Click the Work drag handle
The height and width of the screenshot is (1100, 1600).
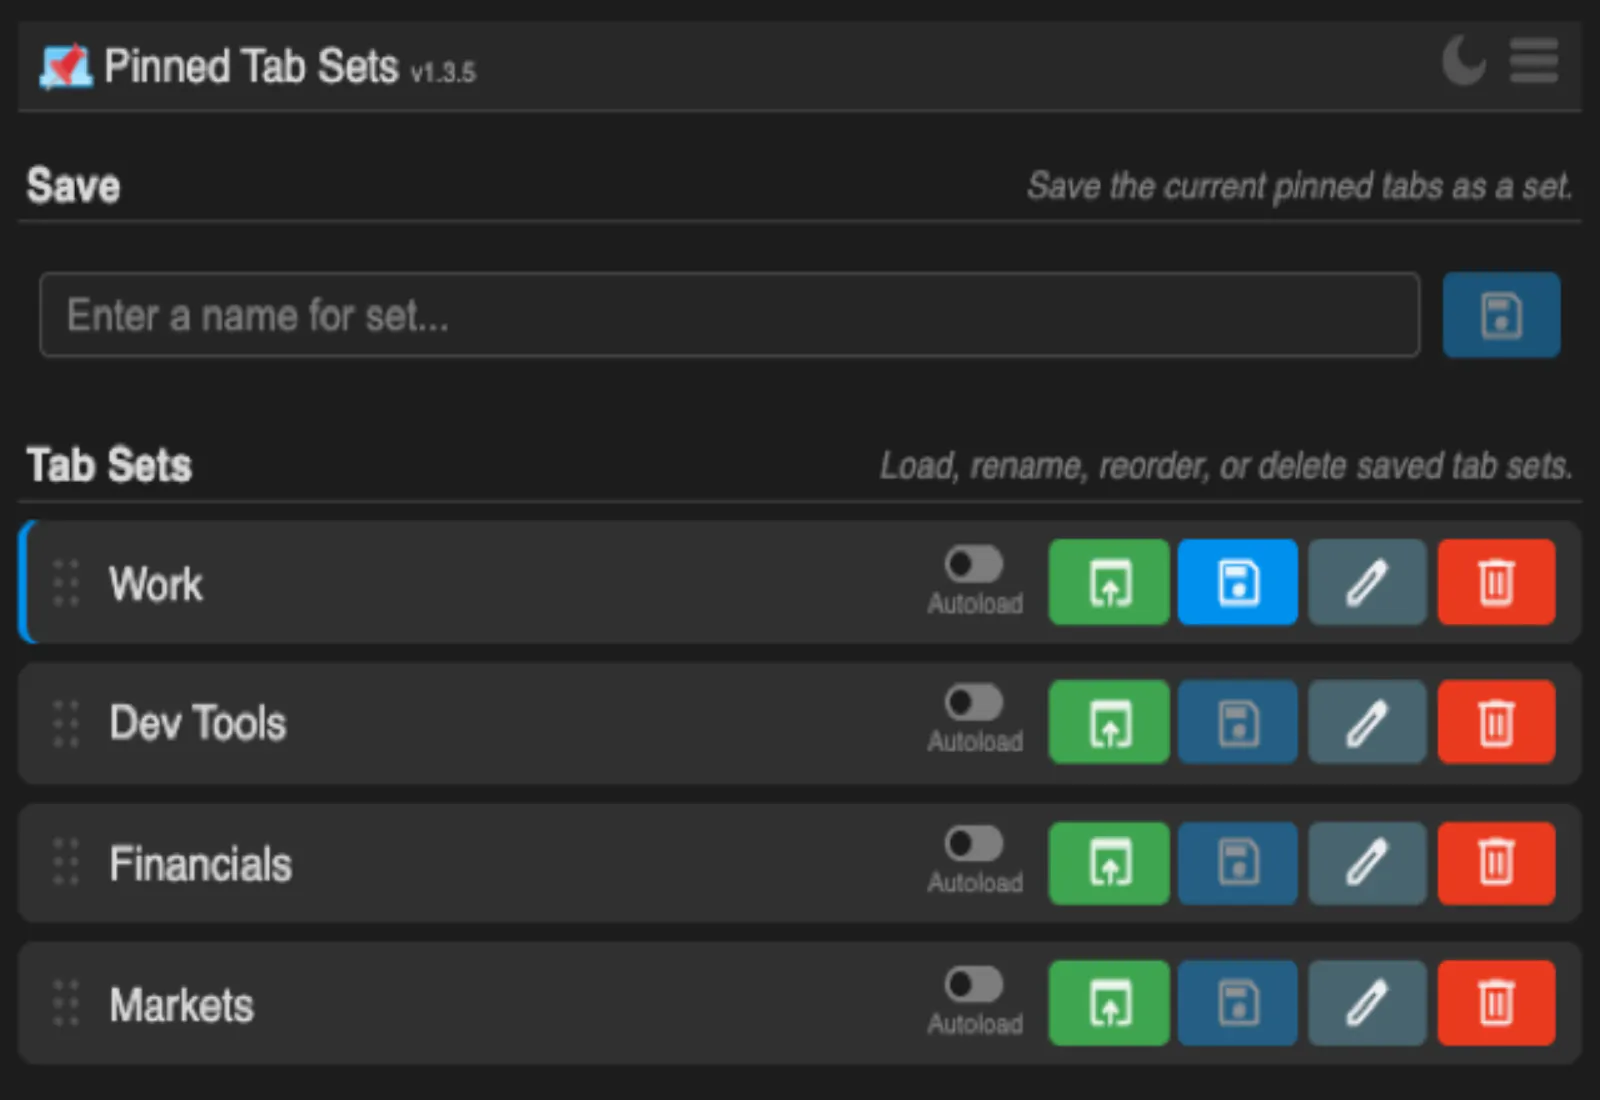click(x=66, y=583)
